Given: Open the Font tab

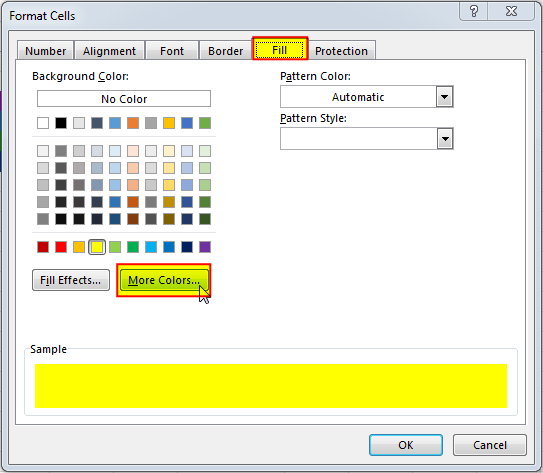Looking at the screenshot, I should pos(172,51).
